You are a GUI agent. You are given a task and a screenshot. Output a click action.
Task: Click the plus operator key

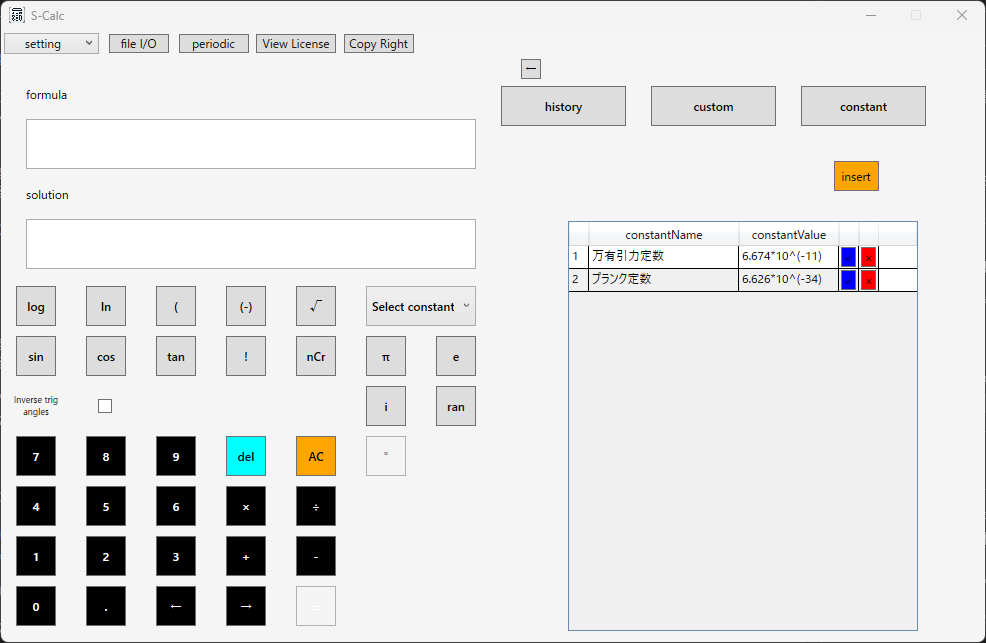tap(246, 556)
